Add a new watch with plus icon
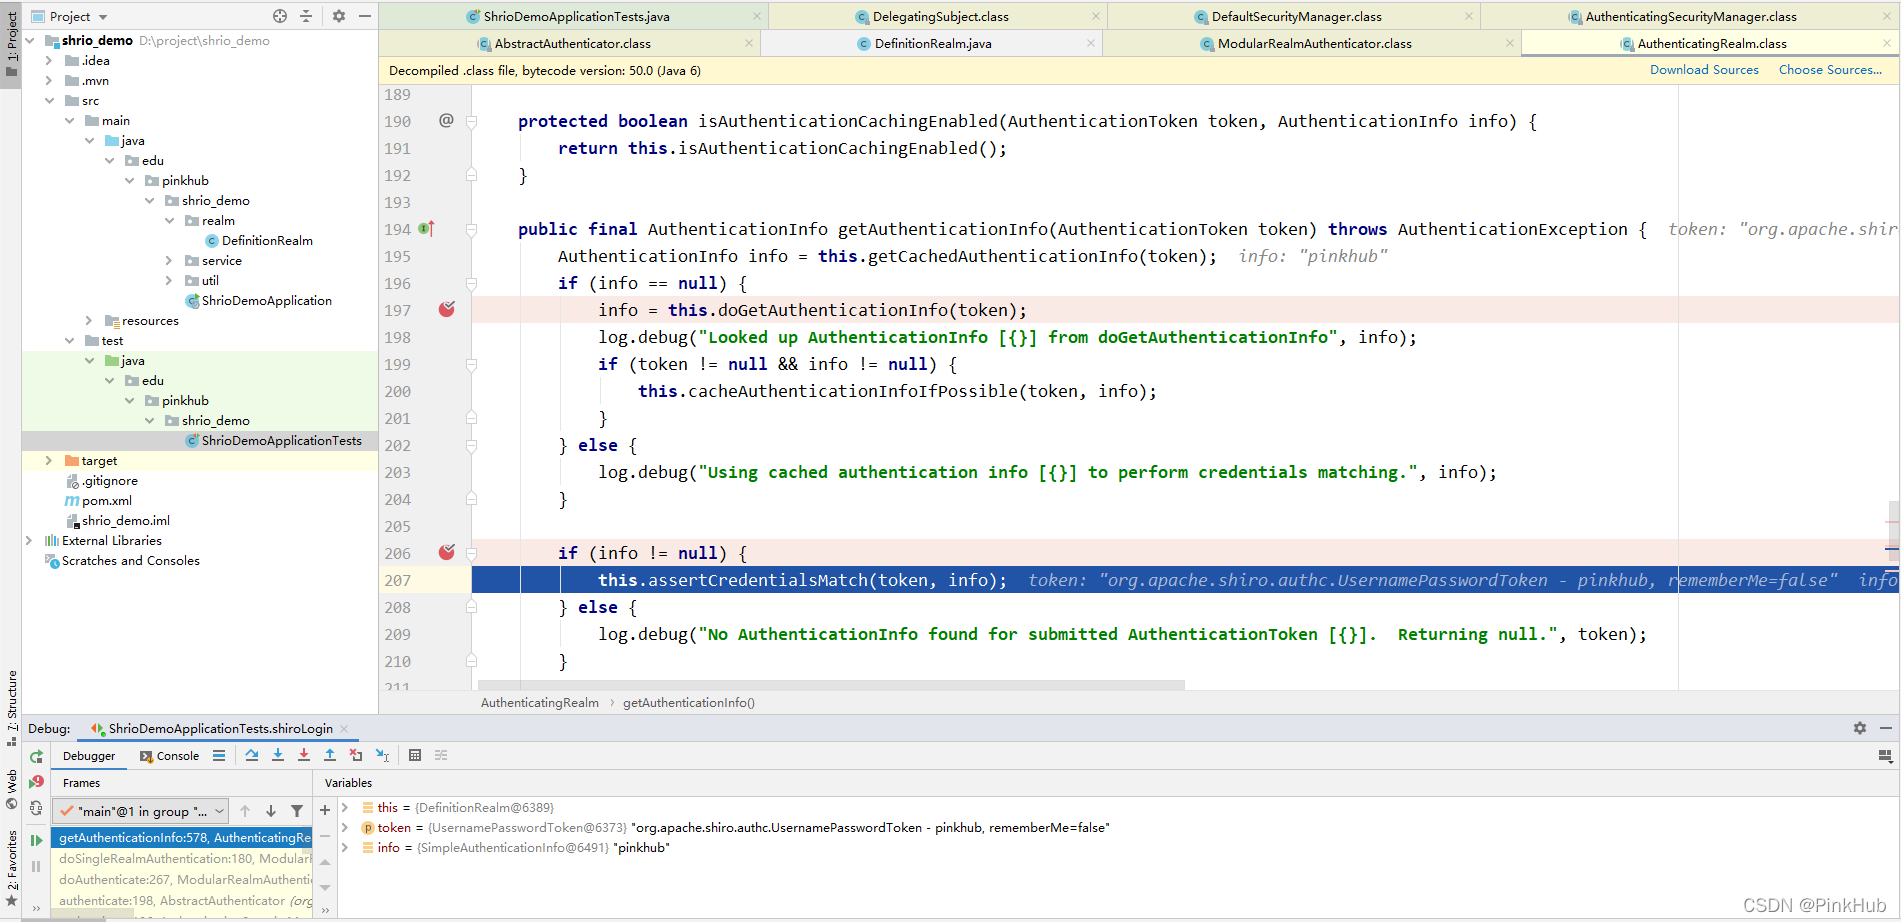The width and height of the screenshot is (1901, 922). (325, 810)
